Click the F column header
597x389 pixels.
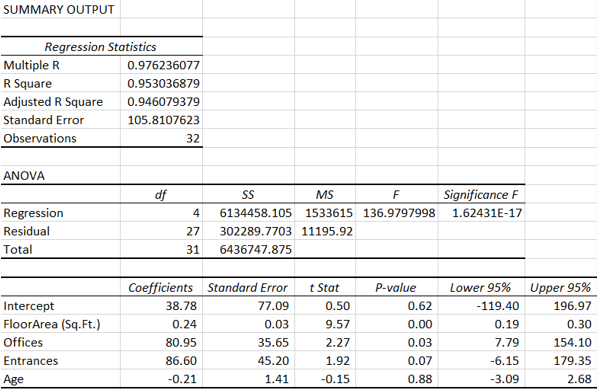396,194
